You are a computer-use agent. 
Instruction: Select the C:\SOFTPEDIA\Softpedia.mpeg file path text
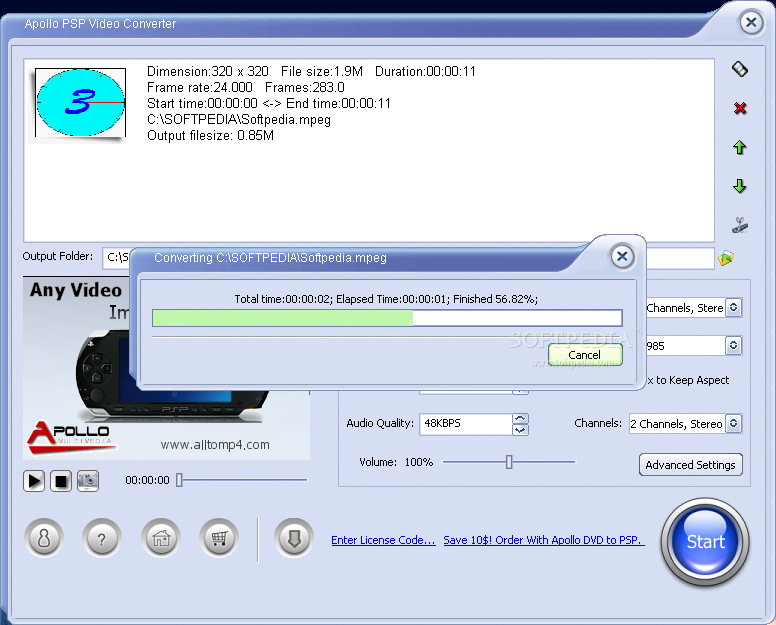coord(239,119)
